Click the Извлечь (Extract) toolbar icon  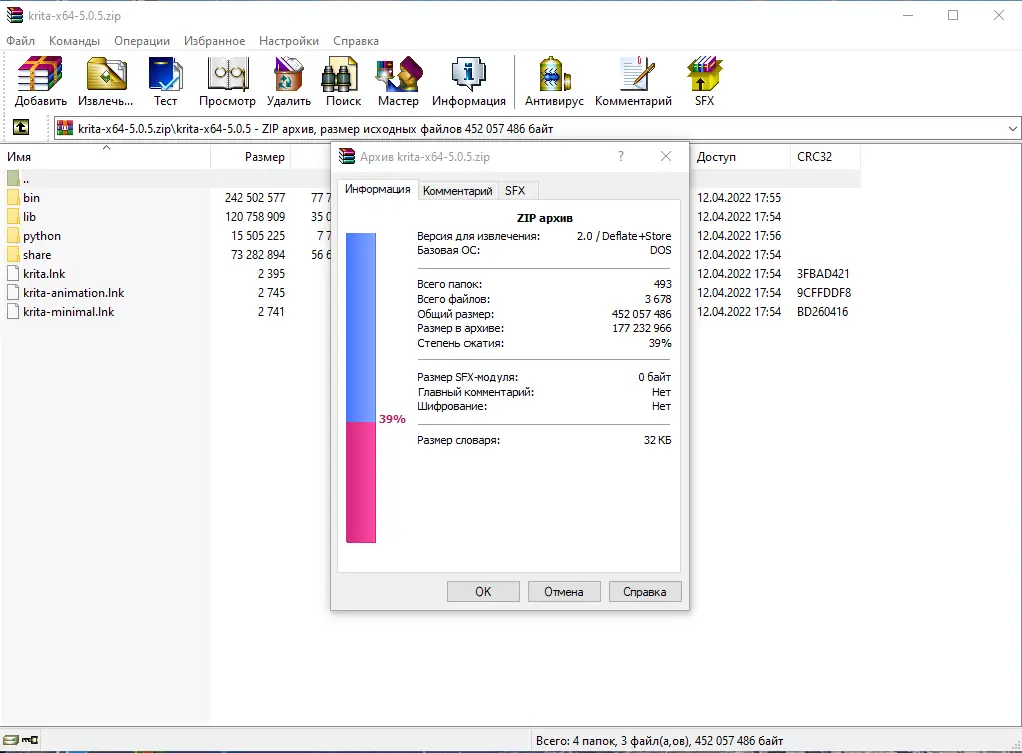(x=106, y=73)
